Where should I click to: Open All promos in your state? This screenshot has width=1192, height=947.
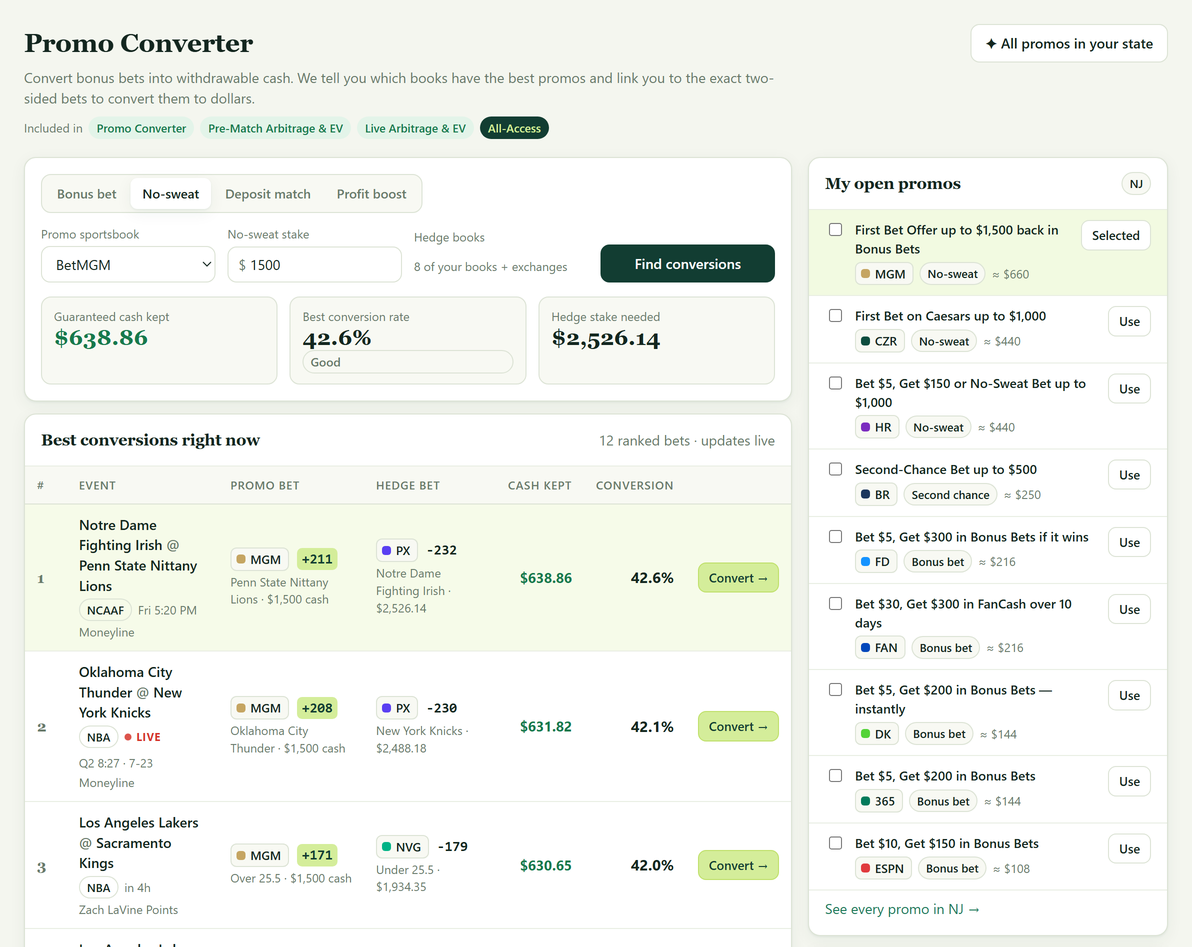pyautogui.click(x=1069, y=43)
